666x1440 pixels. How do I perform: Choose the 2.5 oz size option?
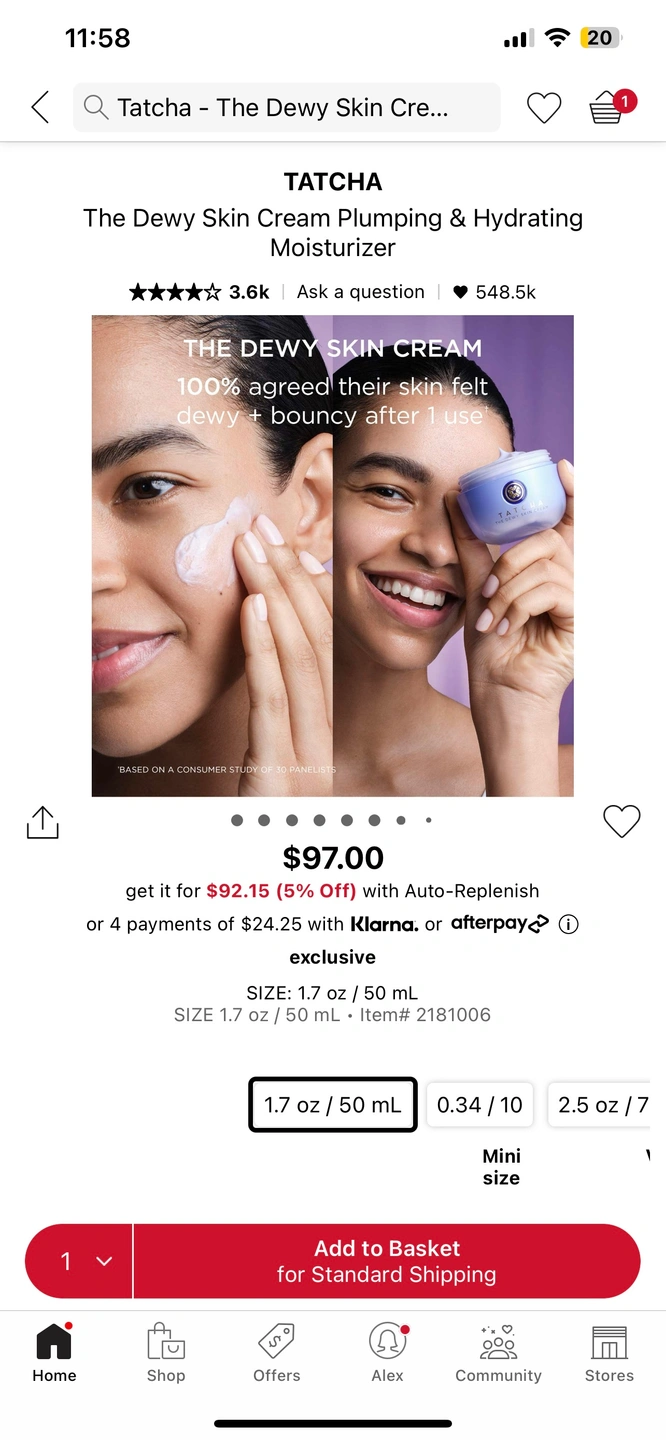[600, 1105]
